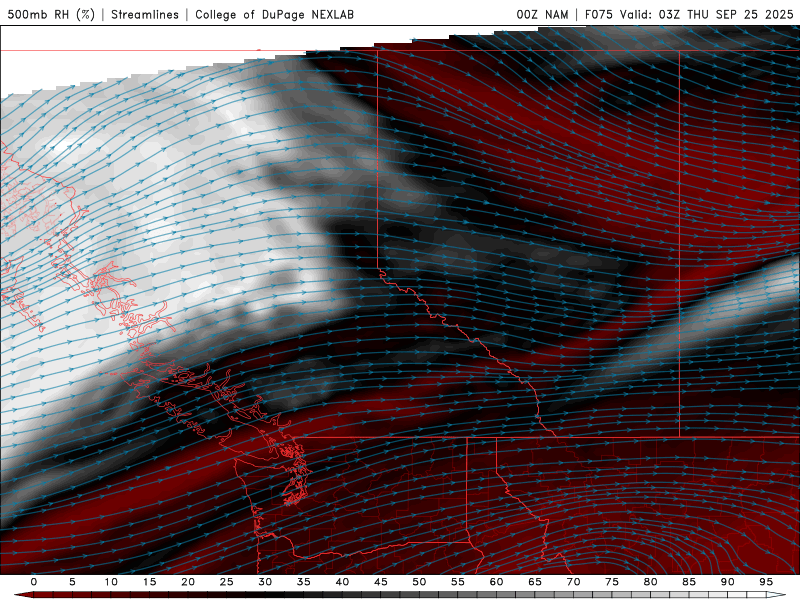This screenshot has width=800, height=600.
Task: Click the '85' colorbar tick label
Action: pos(689,582)
